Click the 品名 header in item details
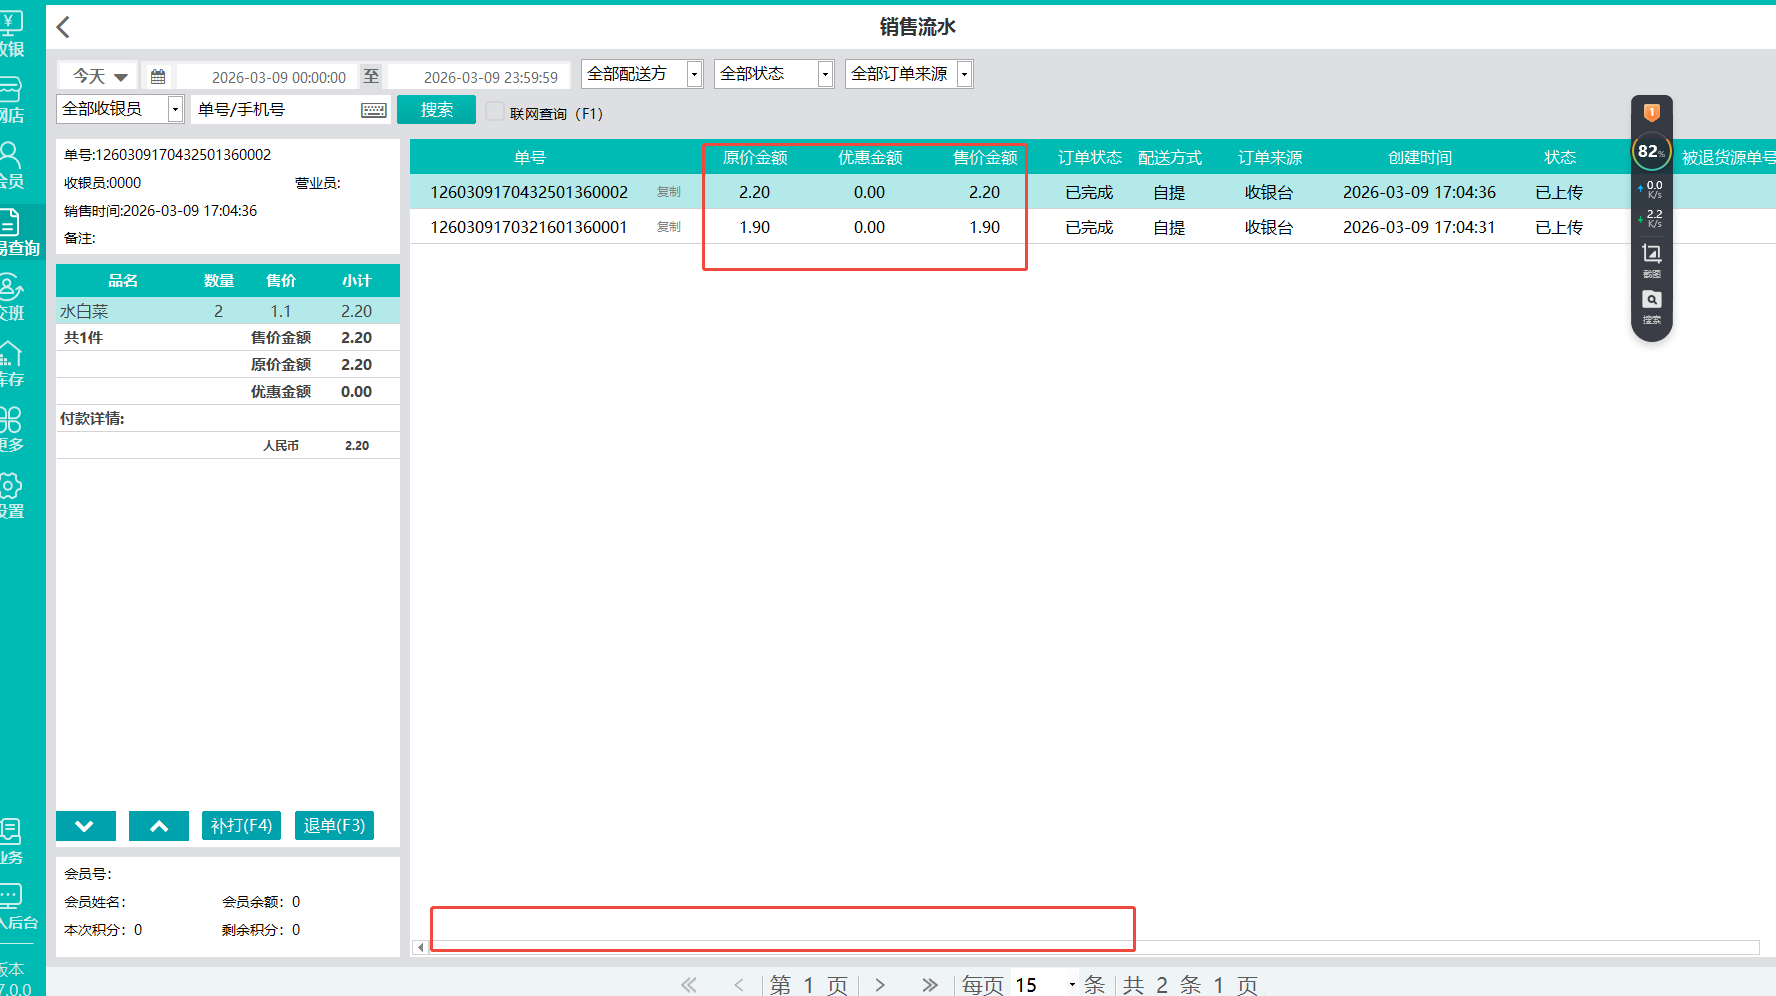Image resolution: width=1776 pixels, height=996 pixels. click(x=123, y=281)
